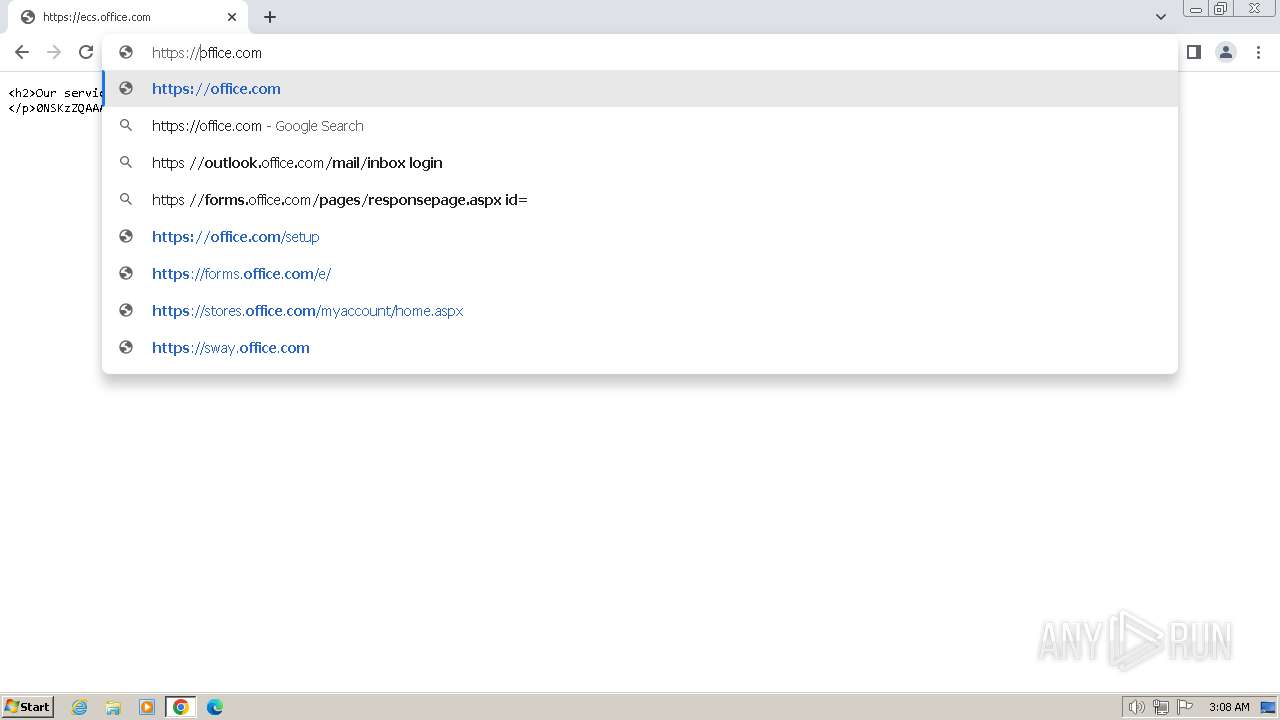Click the site info globe in address bar
Screen dimensions: 1280x720
(126, 52)
